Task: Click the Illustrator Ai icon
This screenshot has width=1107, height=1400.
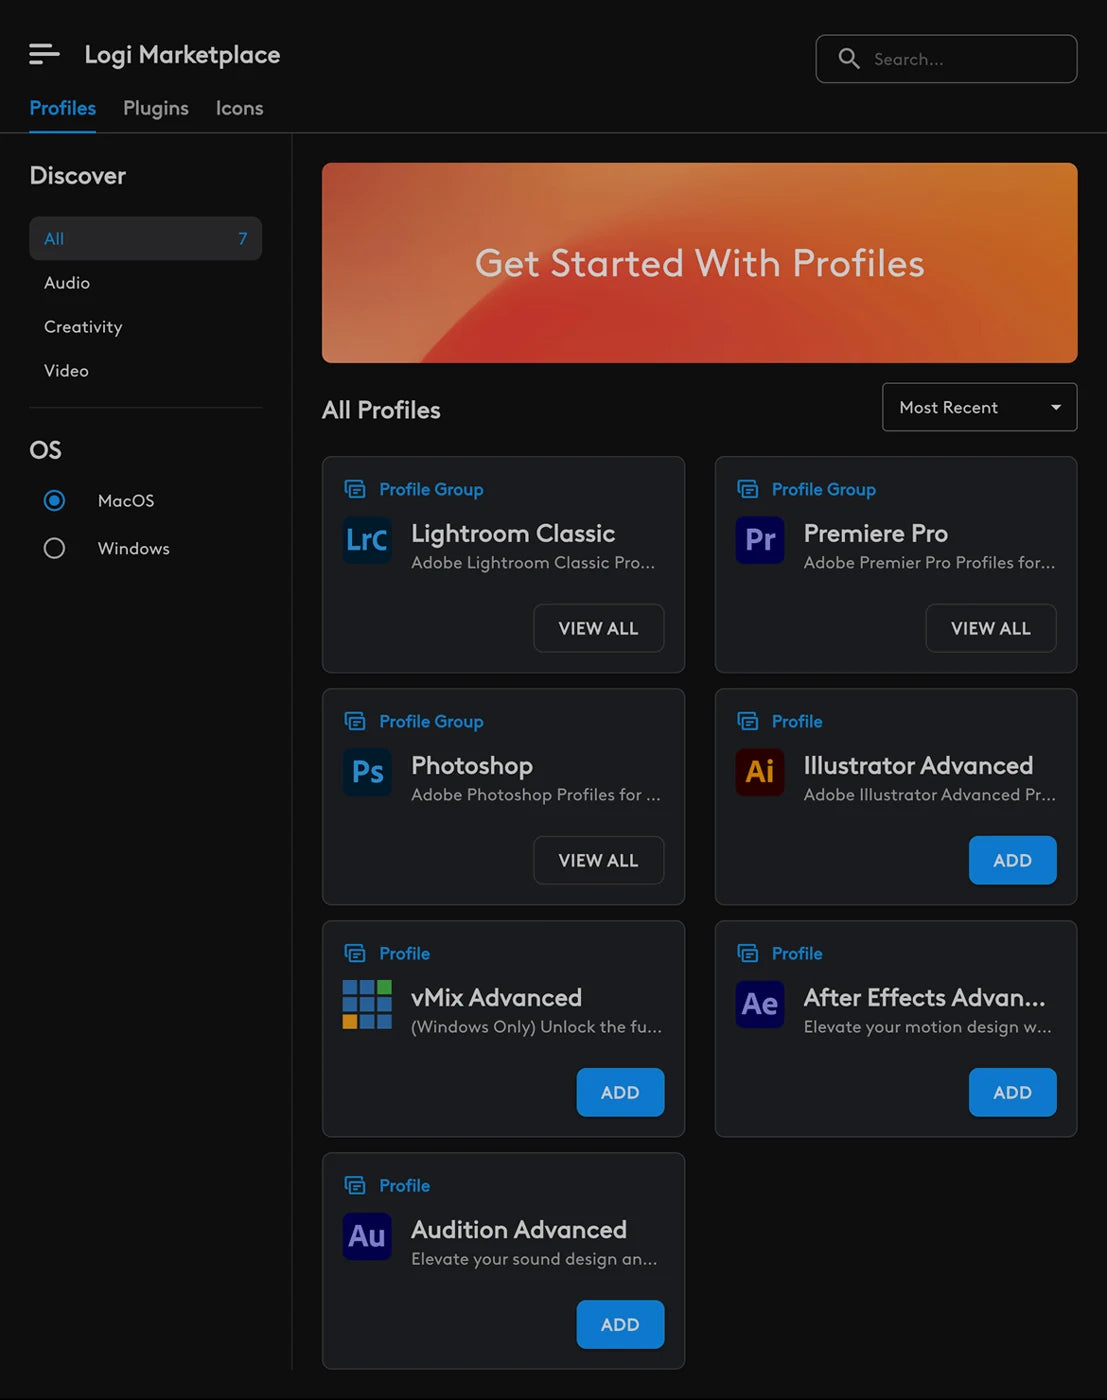Action: tap(760, 772)
